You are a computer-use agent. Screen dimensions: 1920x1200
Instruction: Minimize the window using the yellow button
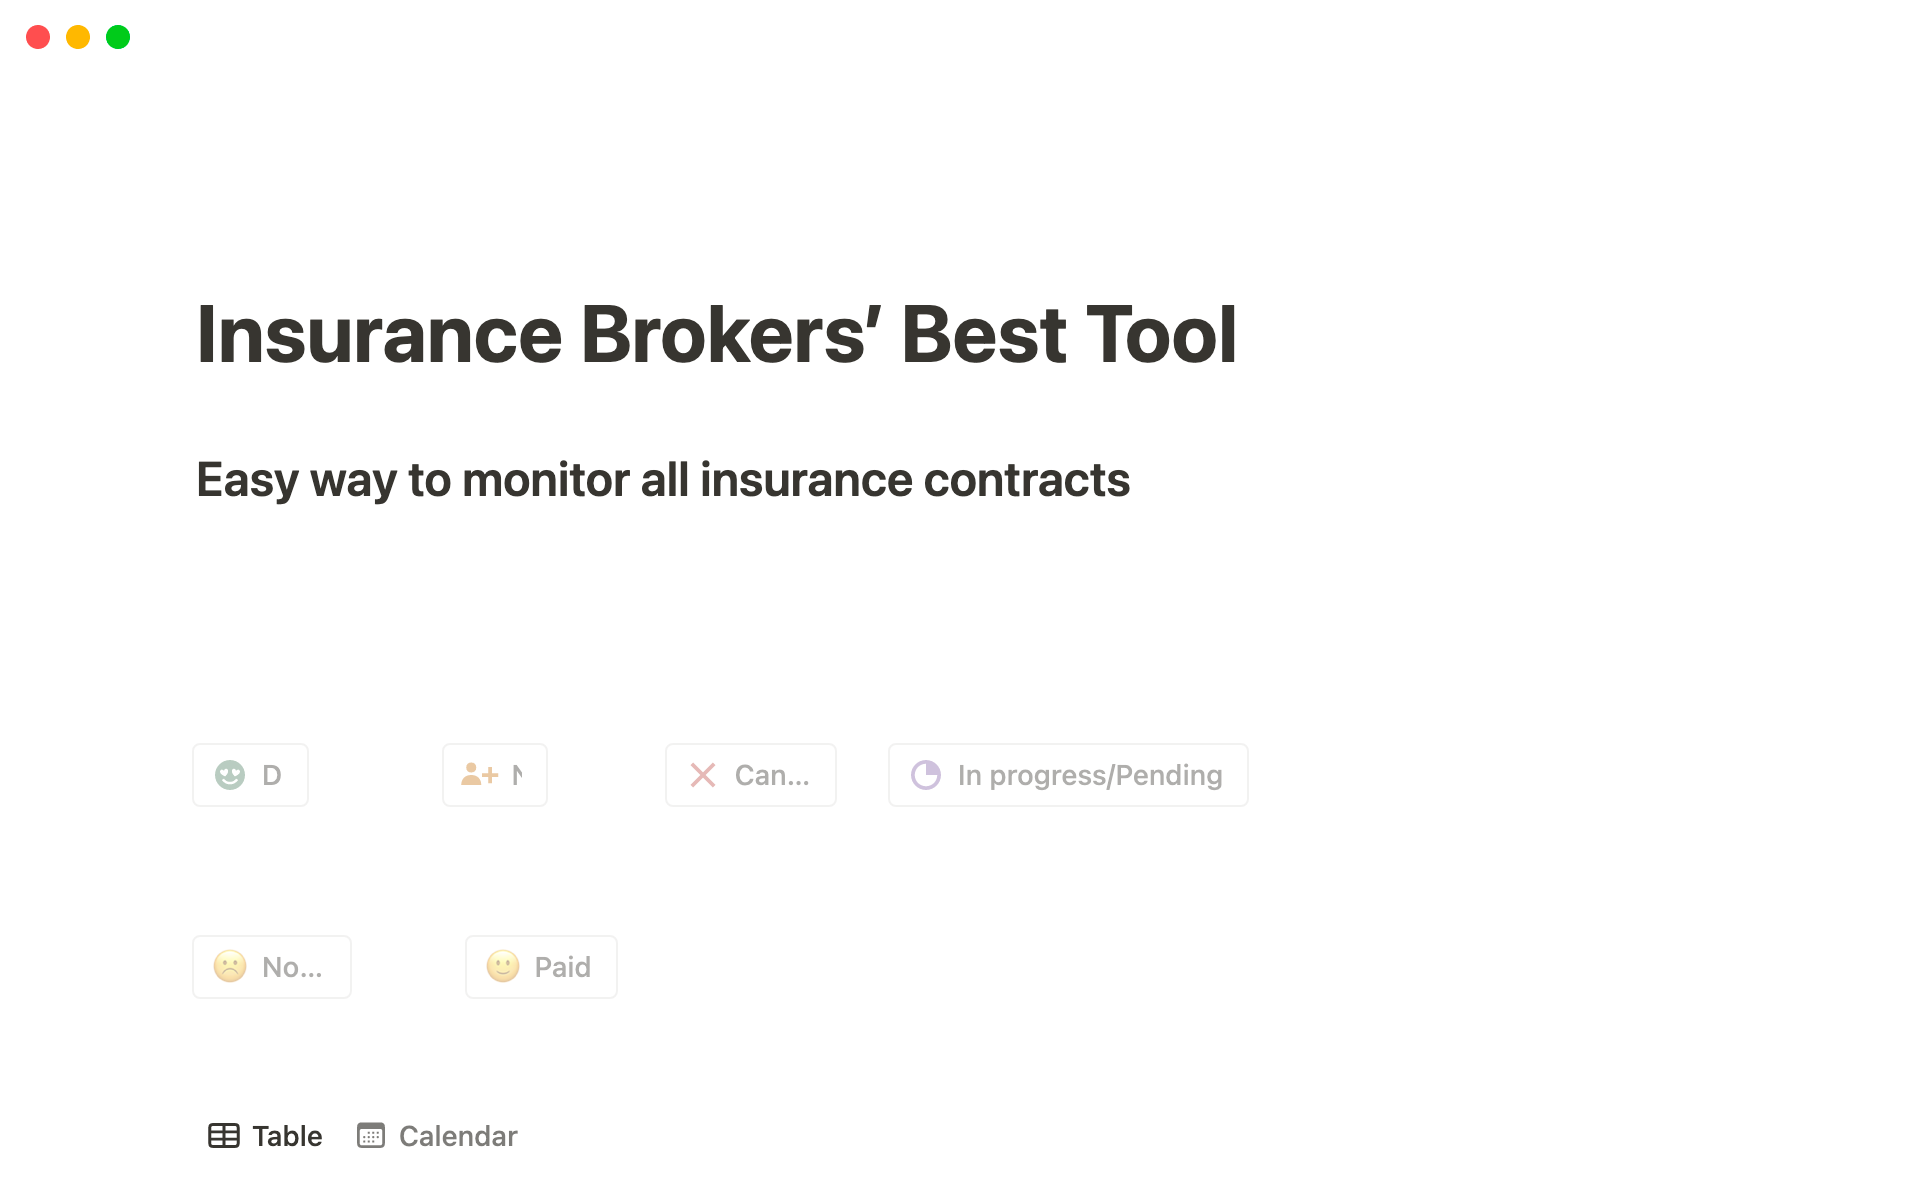(78, 37)
